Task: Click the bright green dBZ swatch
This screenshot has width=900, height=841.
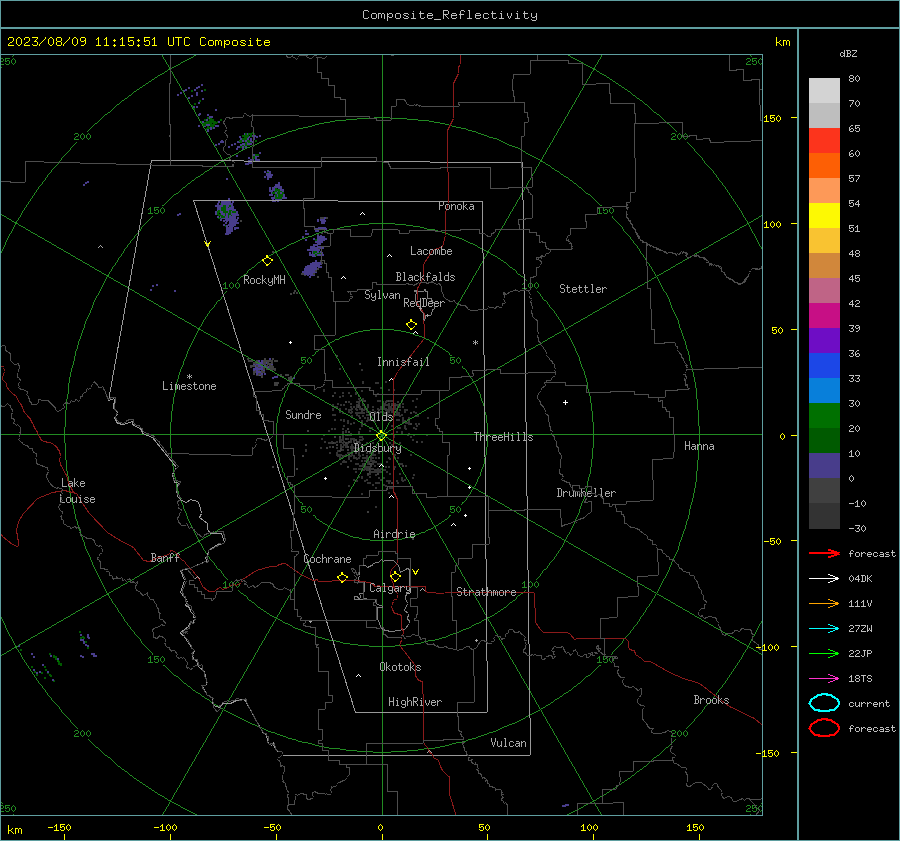Action: click(824, 416)
